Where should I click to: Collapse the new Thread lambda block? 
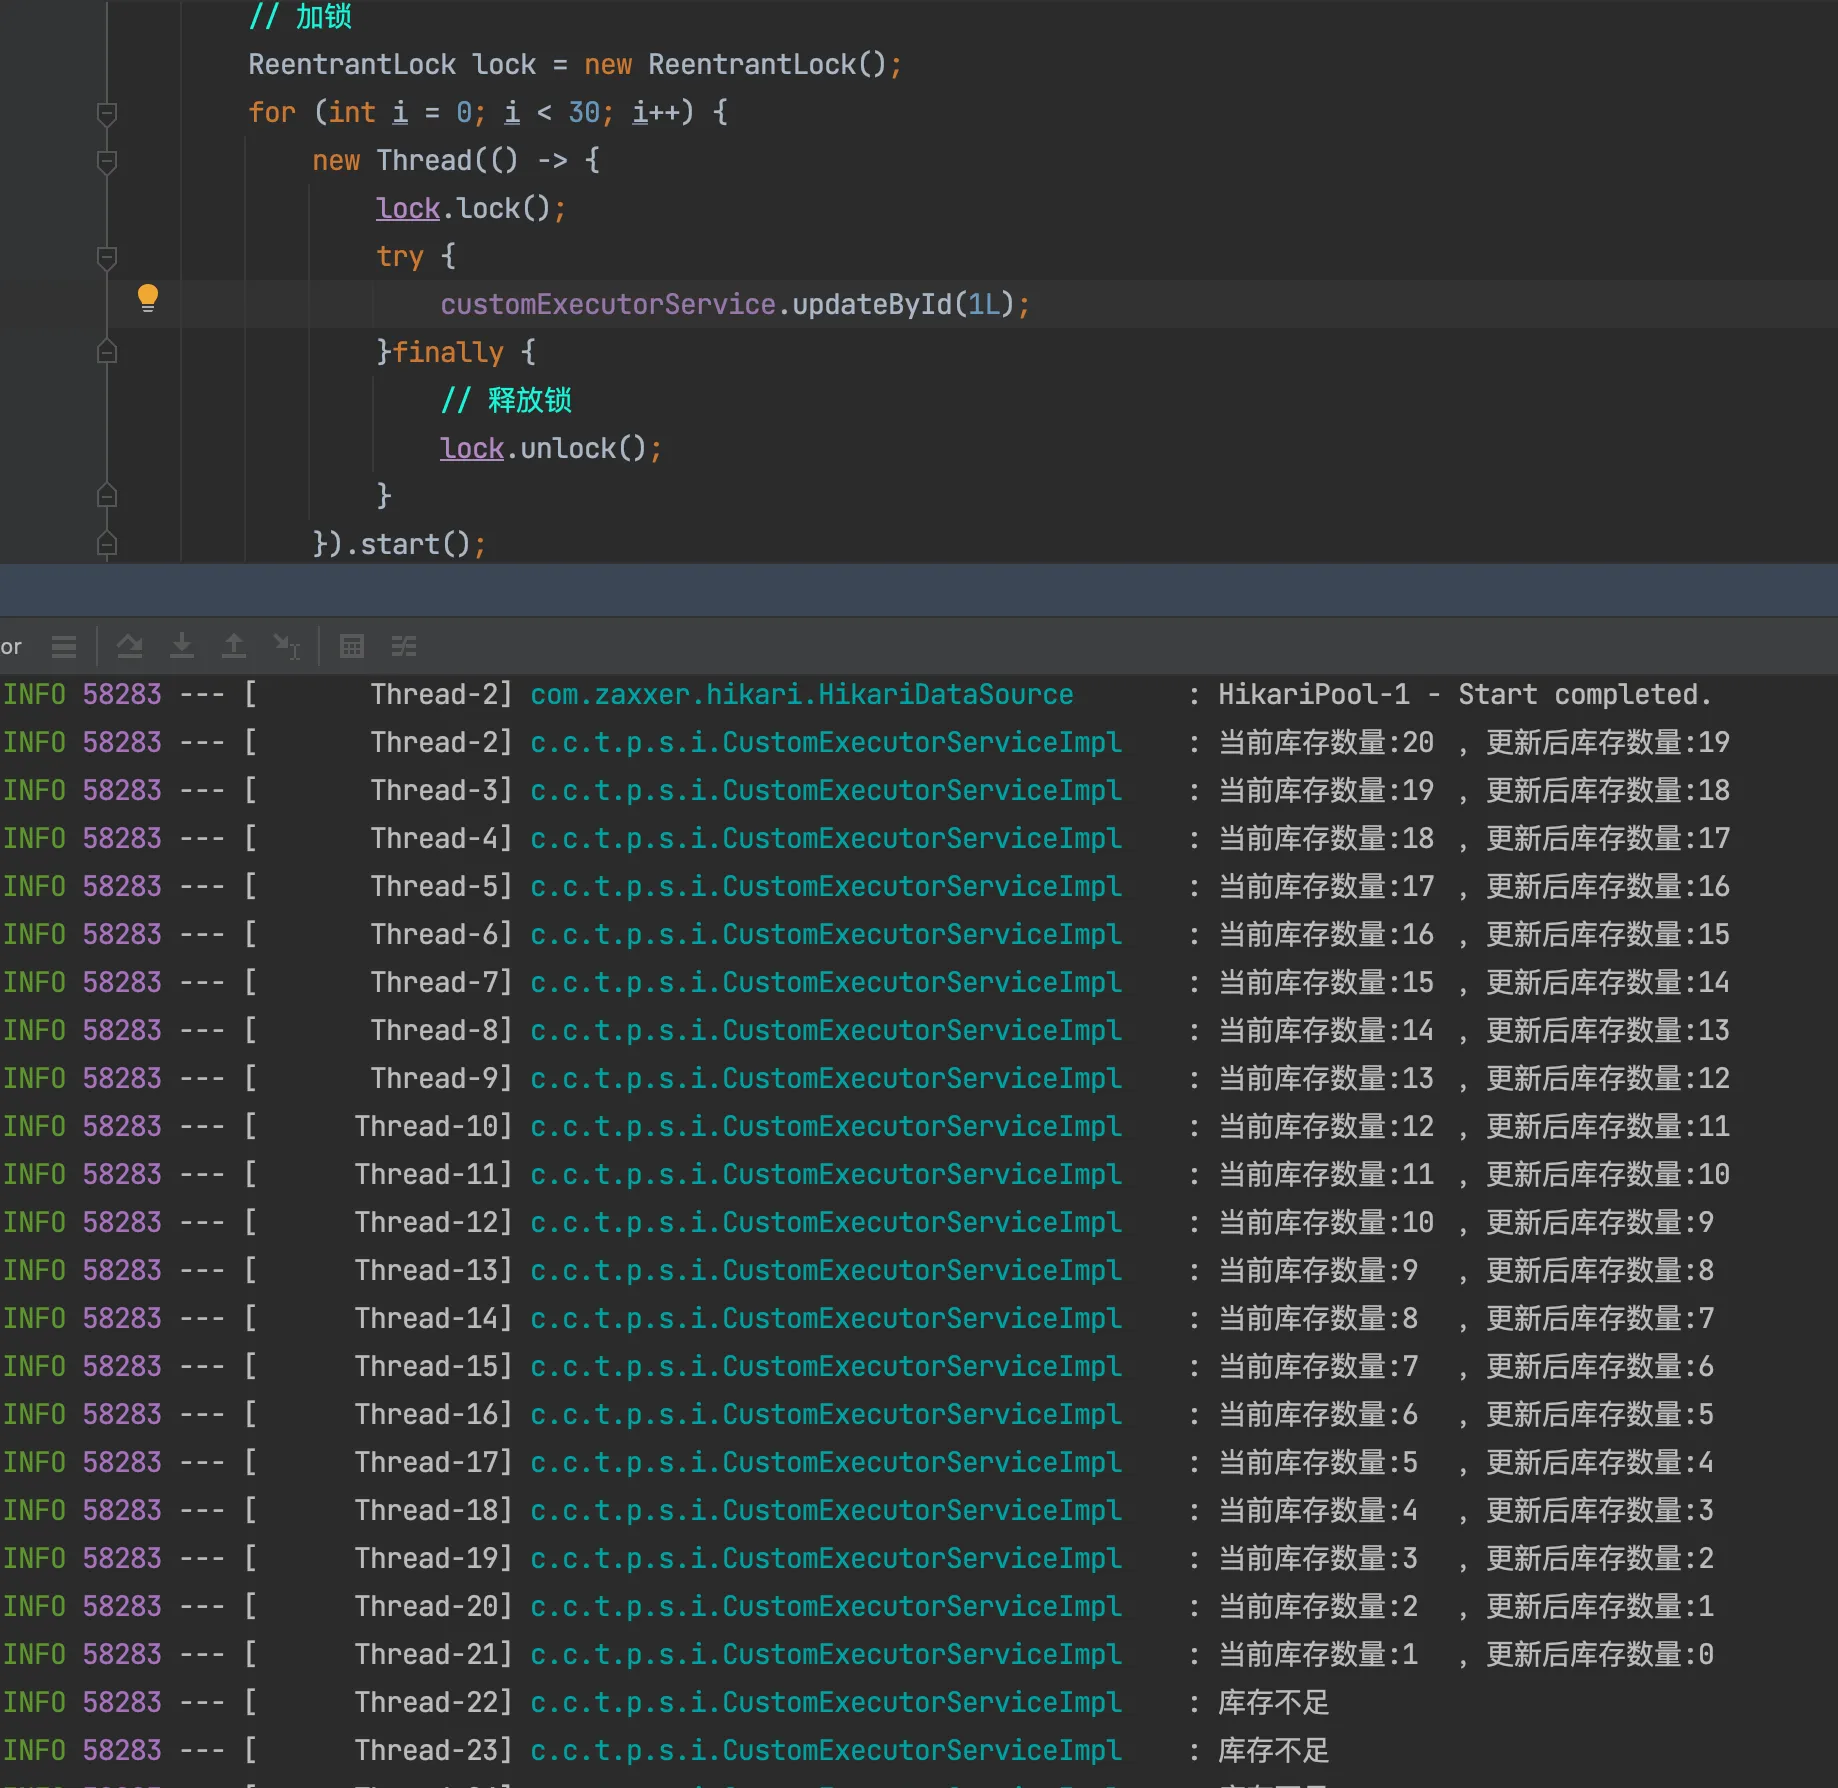click(107, 161)
